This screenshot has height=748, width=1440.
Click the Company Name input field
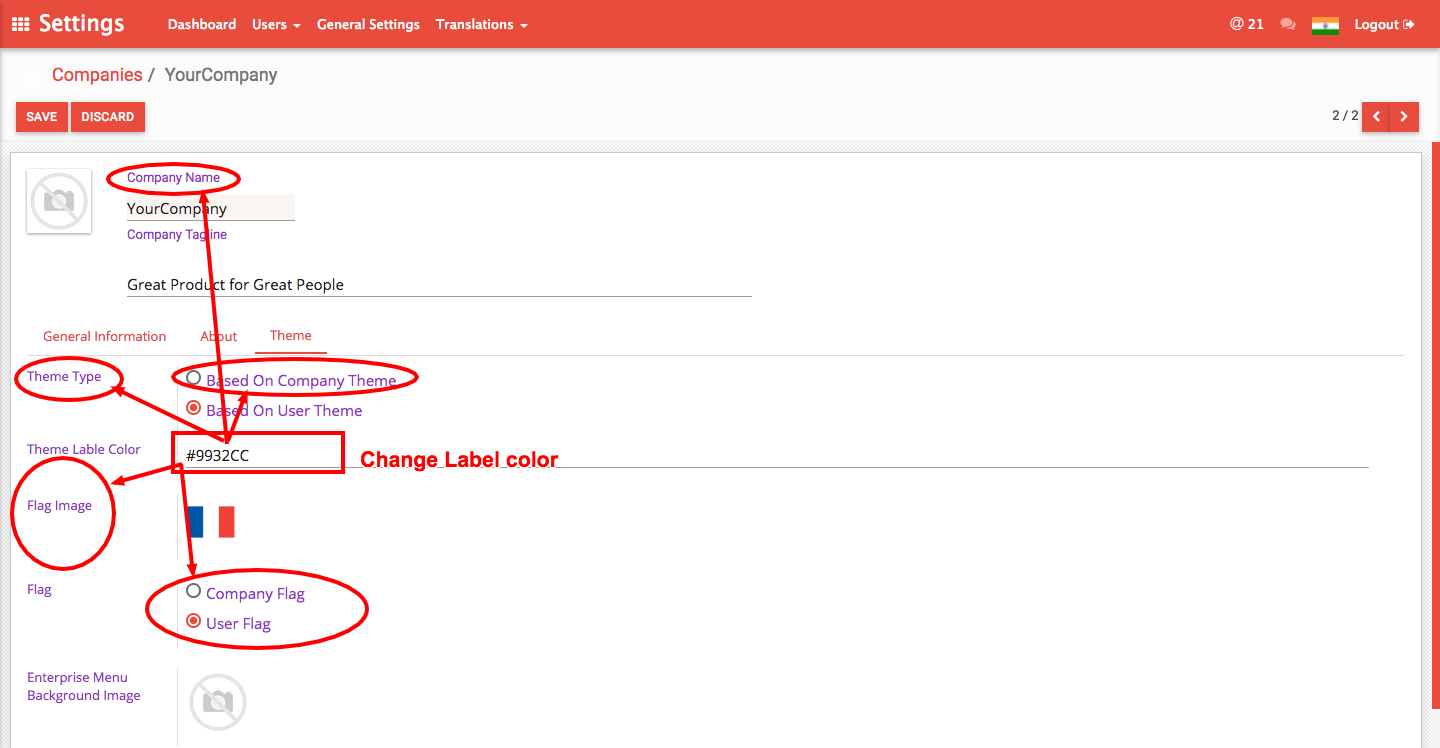pos(210,208)
